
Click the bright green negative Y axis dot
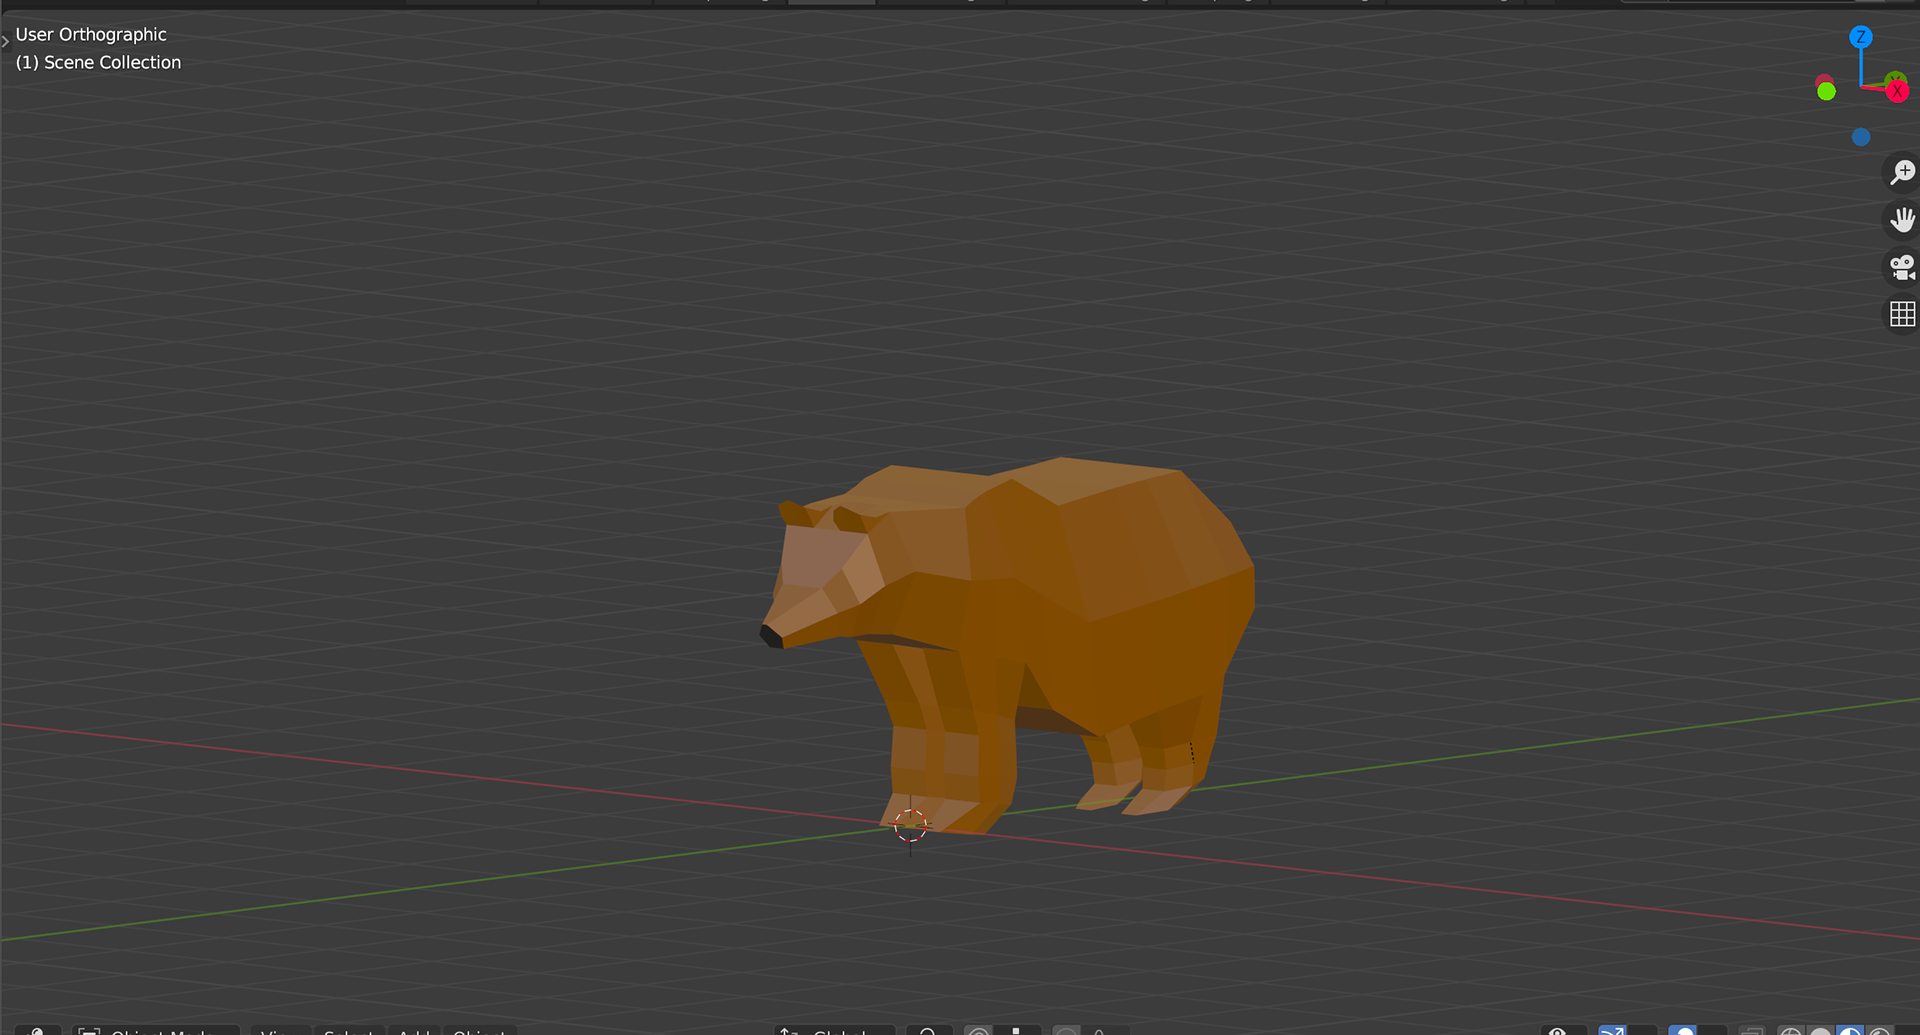[x=1826, y=91]
